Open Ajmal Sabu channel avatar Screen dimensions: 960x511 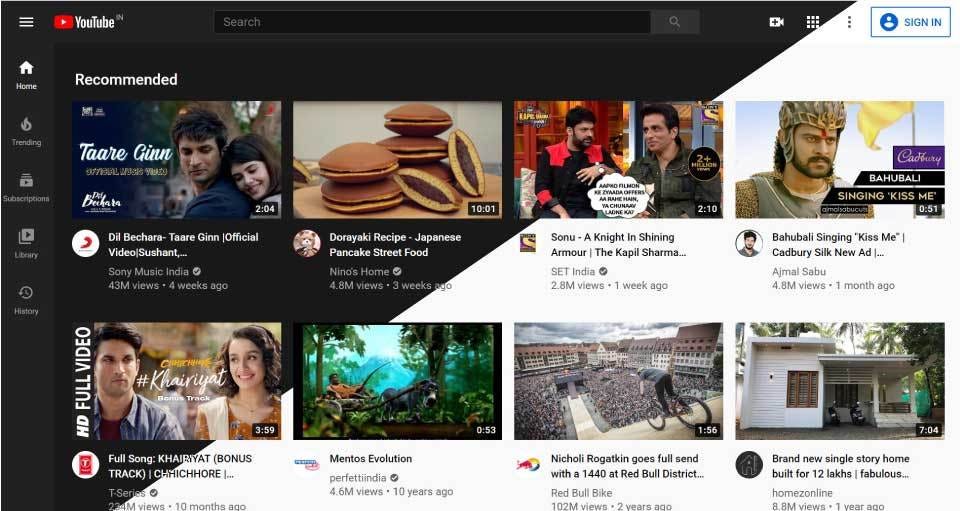(749, 244)
